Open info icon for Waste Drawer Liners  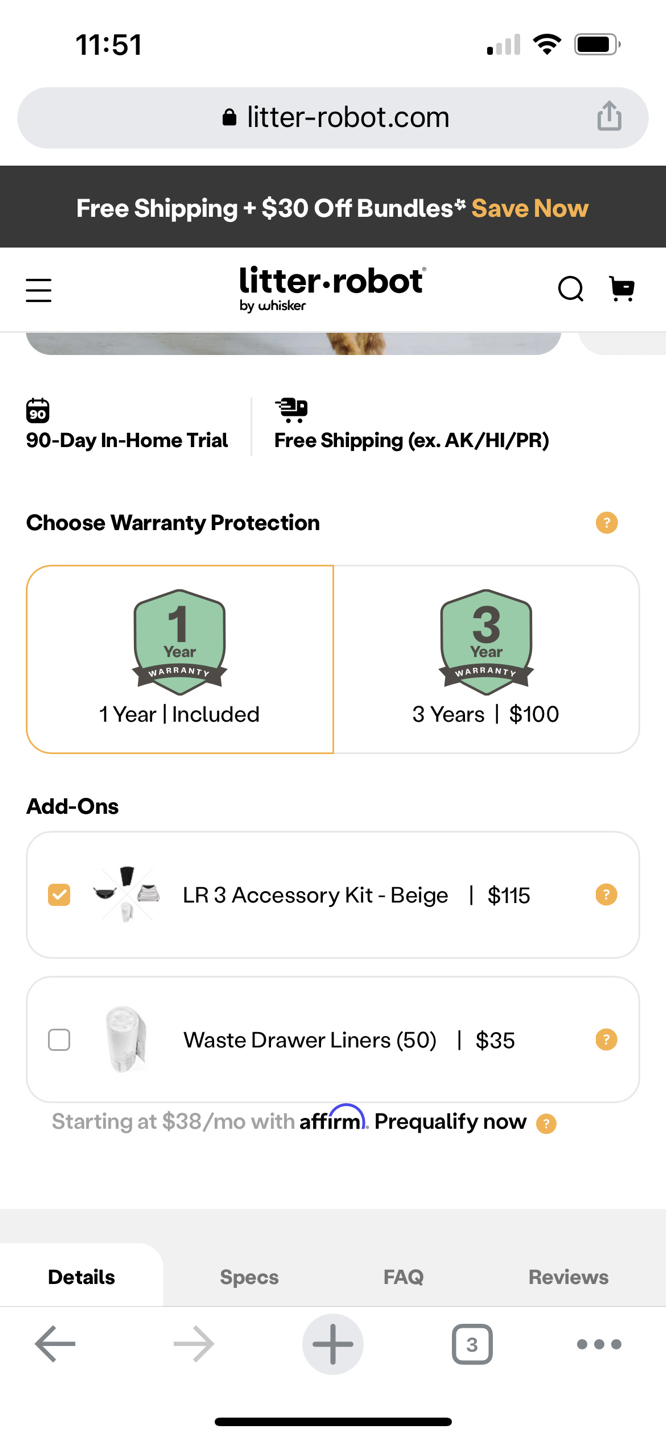point(606,1040)
